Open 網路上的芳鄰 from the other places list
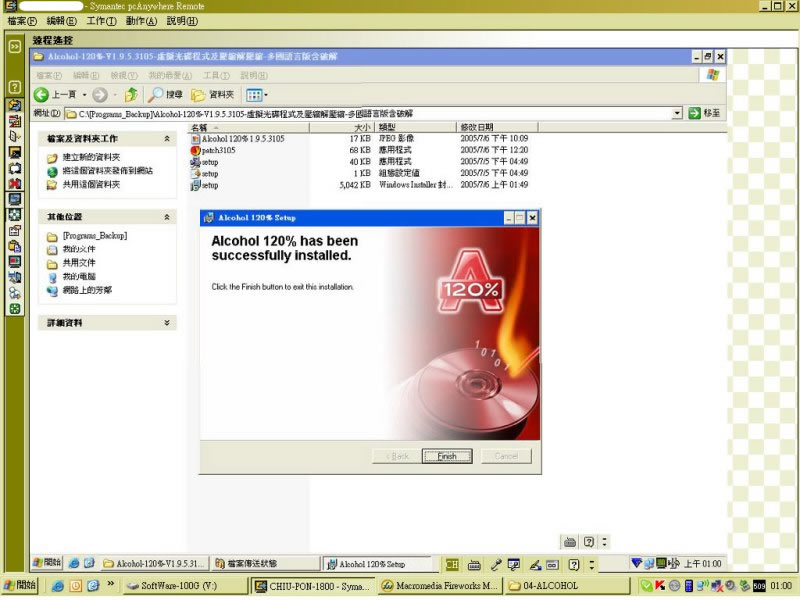This screenshot has width=800, height=600. tap(87, 290)
